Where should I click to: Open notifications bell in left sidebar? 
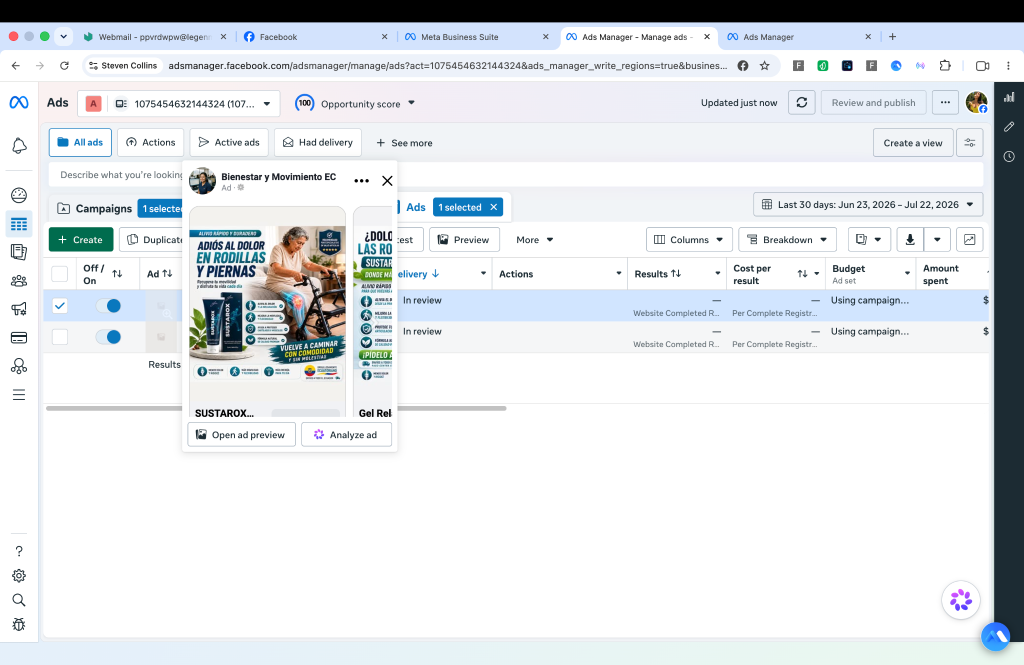pyautogui.click(x=19, y=146)
